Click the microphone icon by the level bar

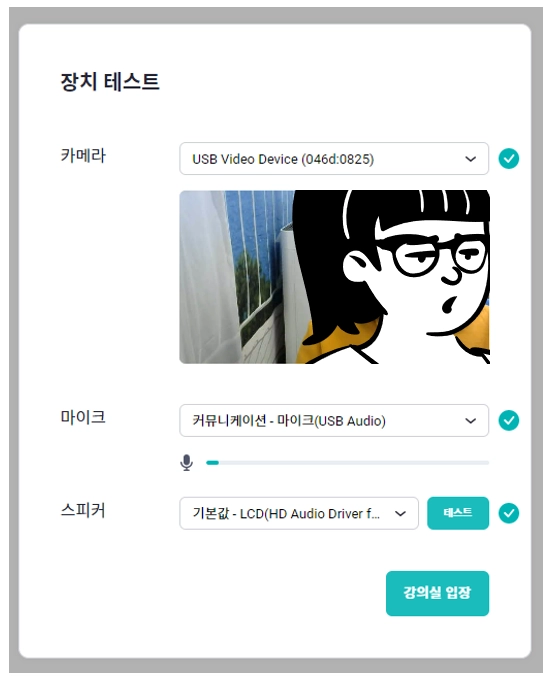click(186, 462)
